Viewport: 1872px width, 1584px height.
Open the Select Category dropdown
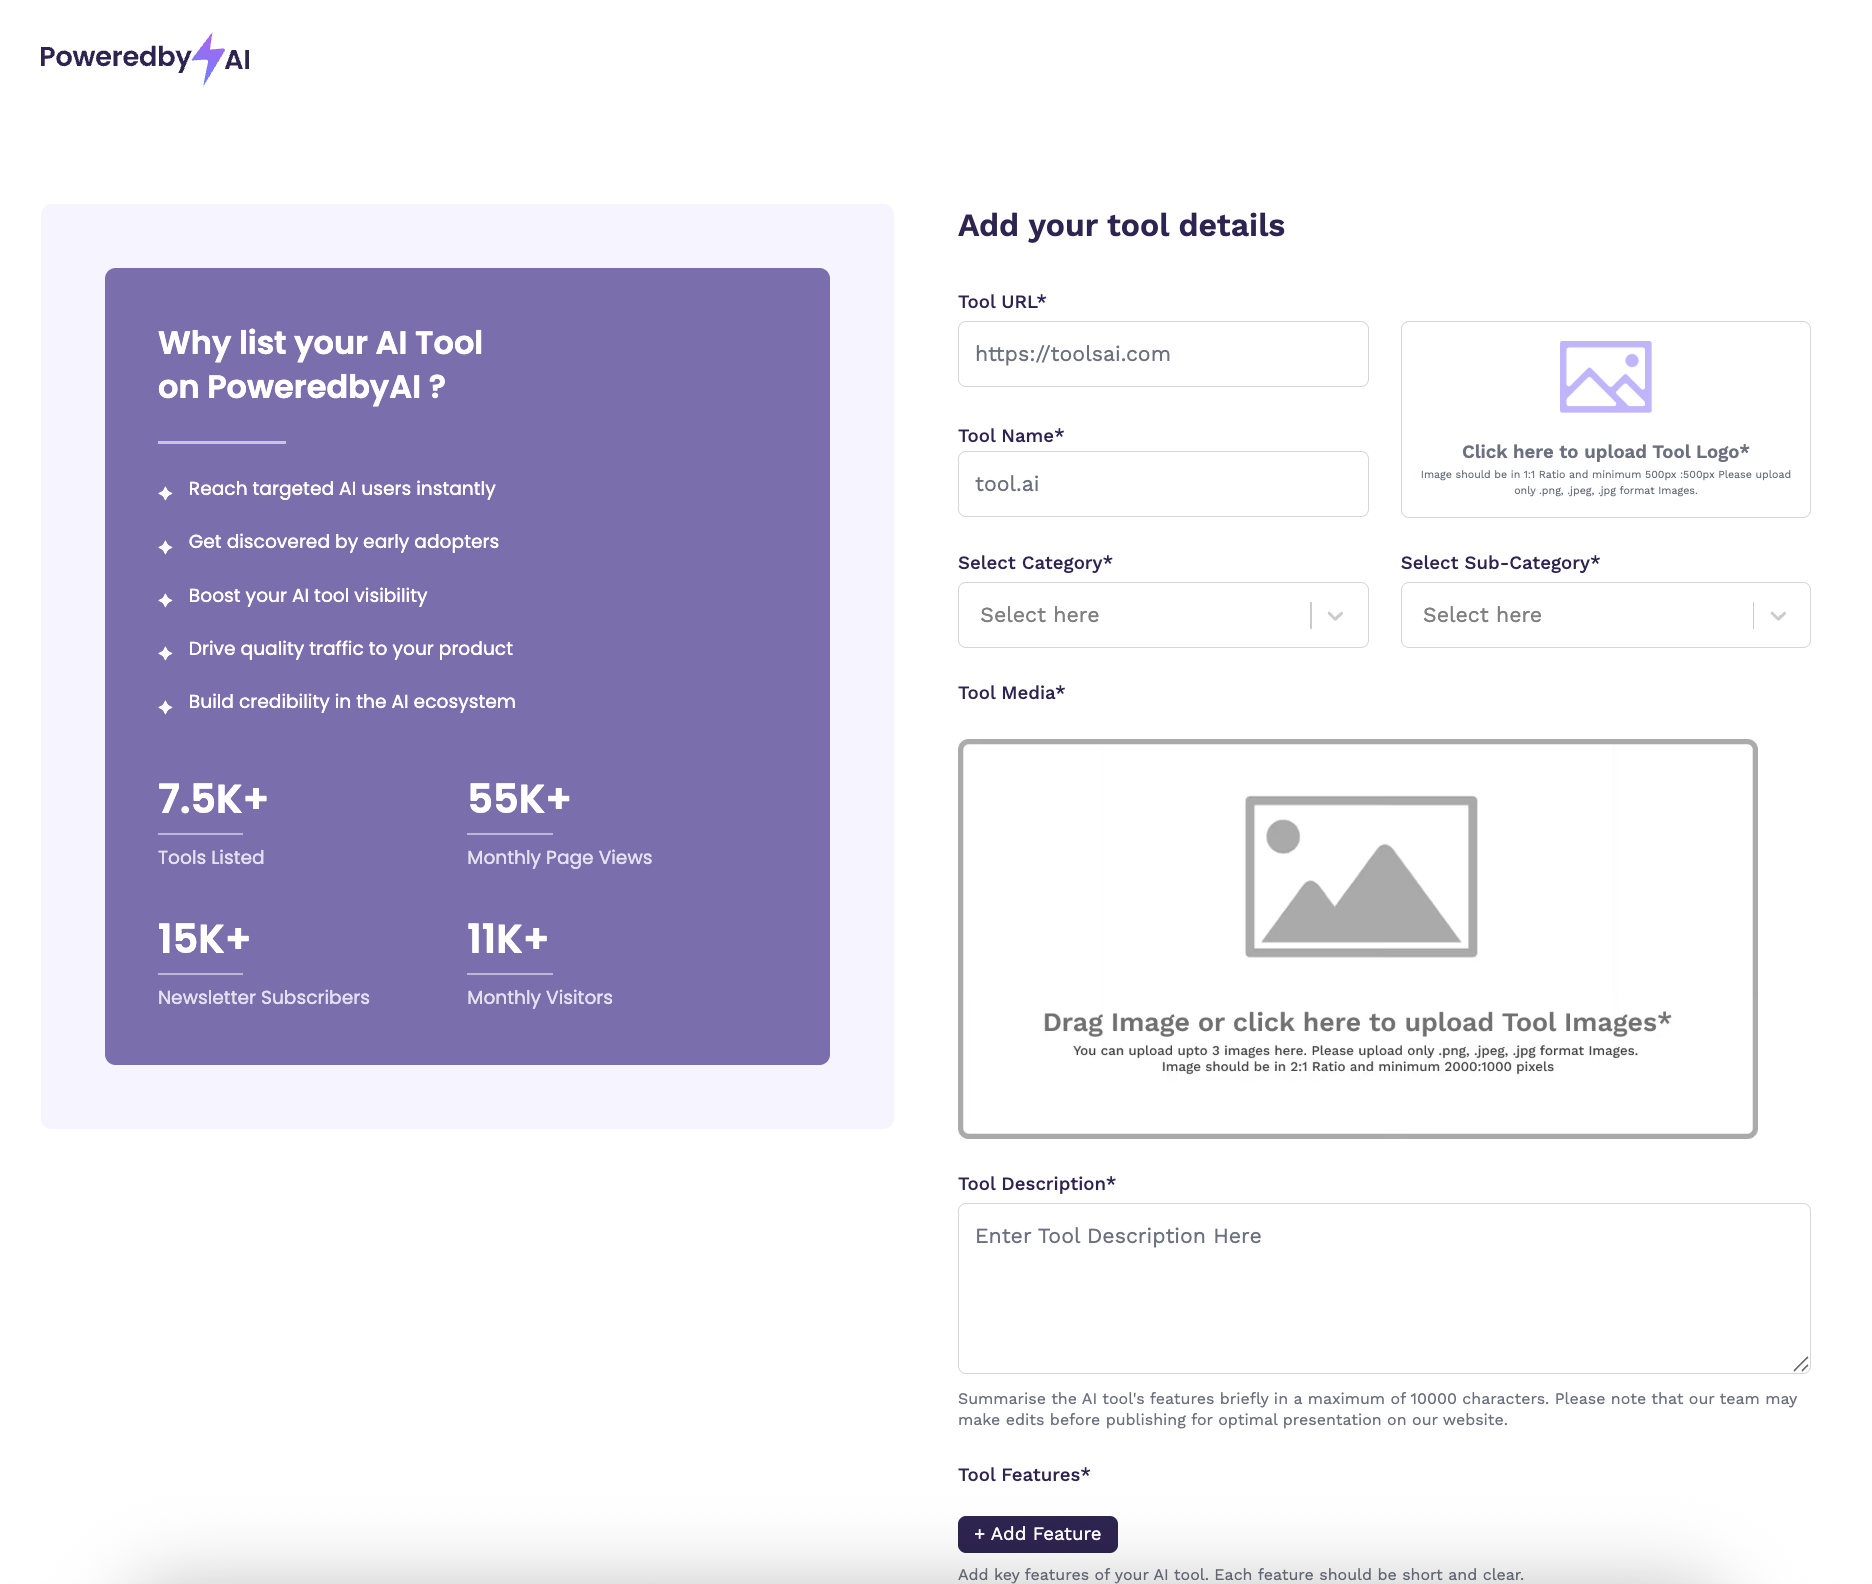[x=1163, y=615]
